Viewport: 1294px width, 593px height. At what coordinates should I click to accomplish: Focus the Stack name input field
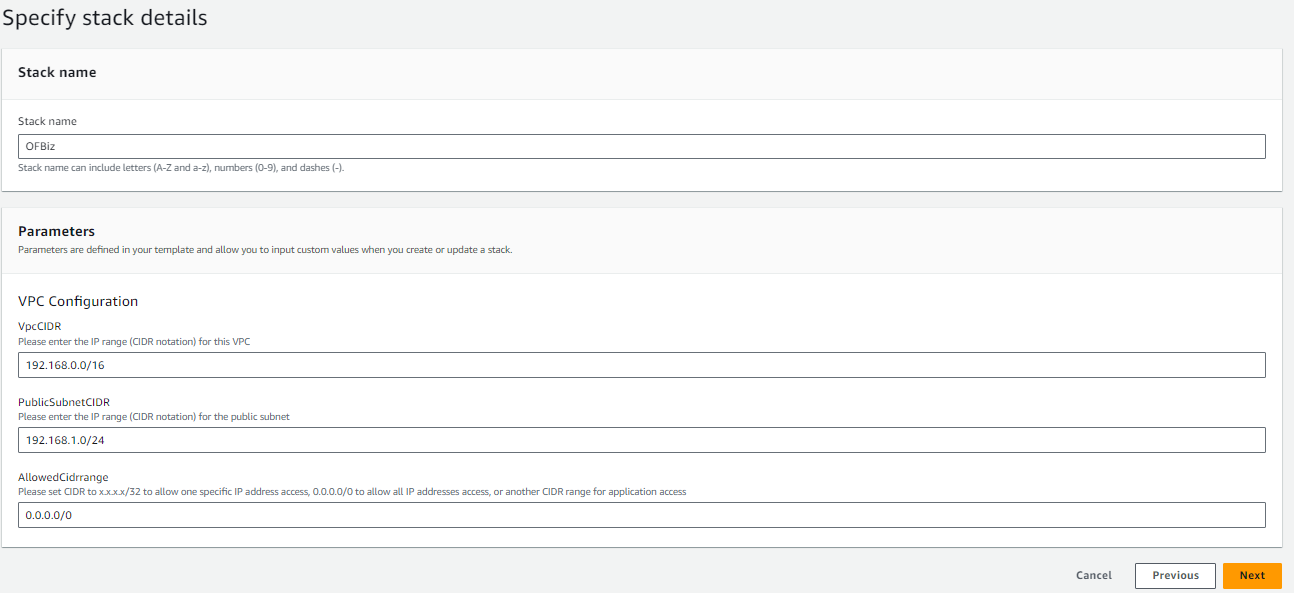642,147
